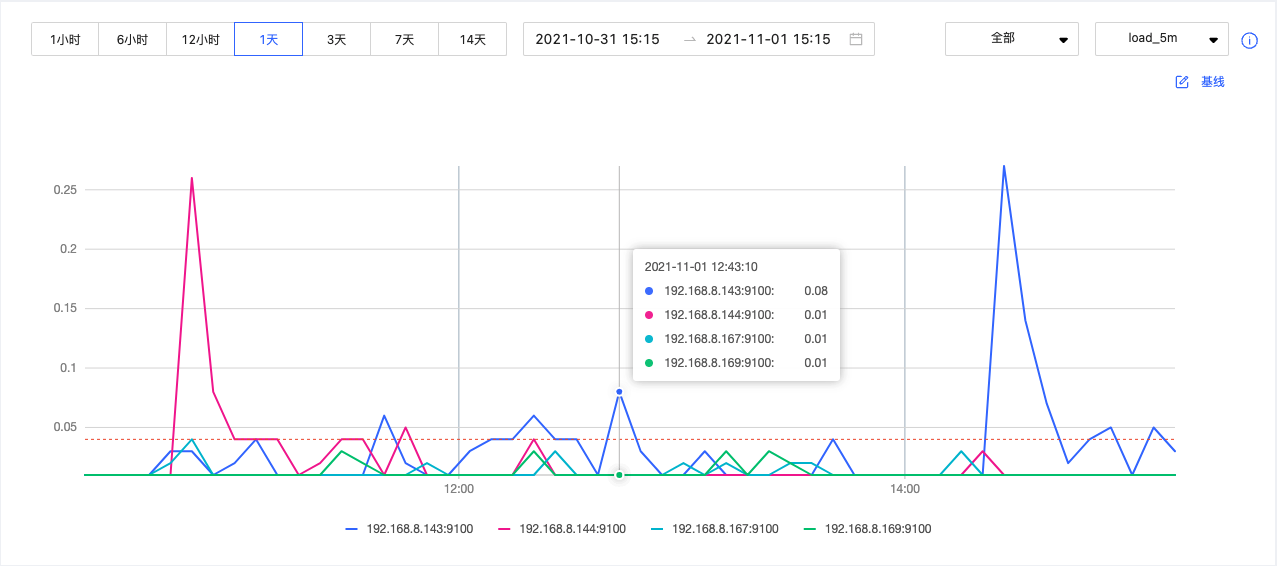
Task: Click the start date 2021-10-31 15:15 field
Action: click(x=597, y=39)
